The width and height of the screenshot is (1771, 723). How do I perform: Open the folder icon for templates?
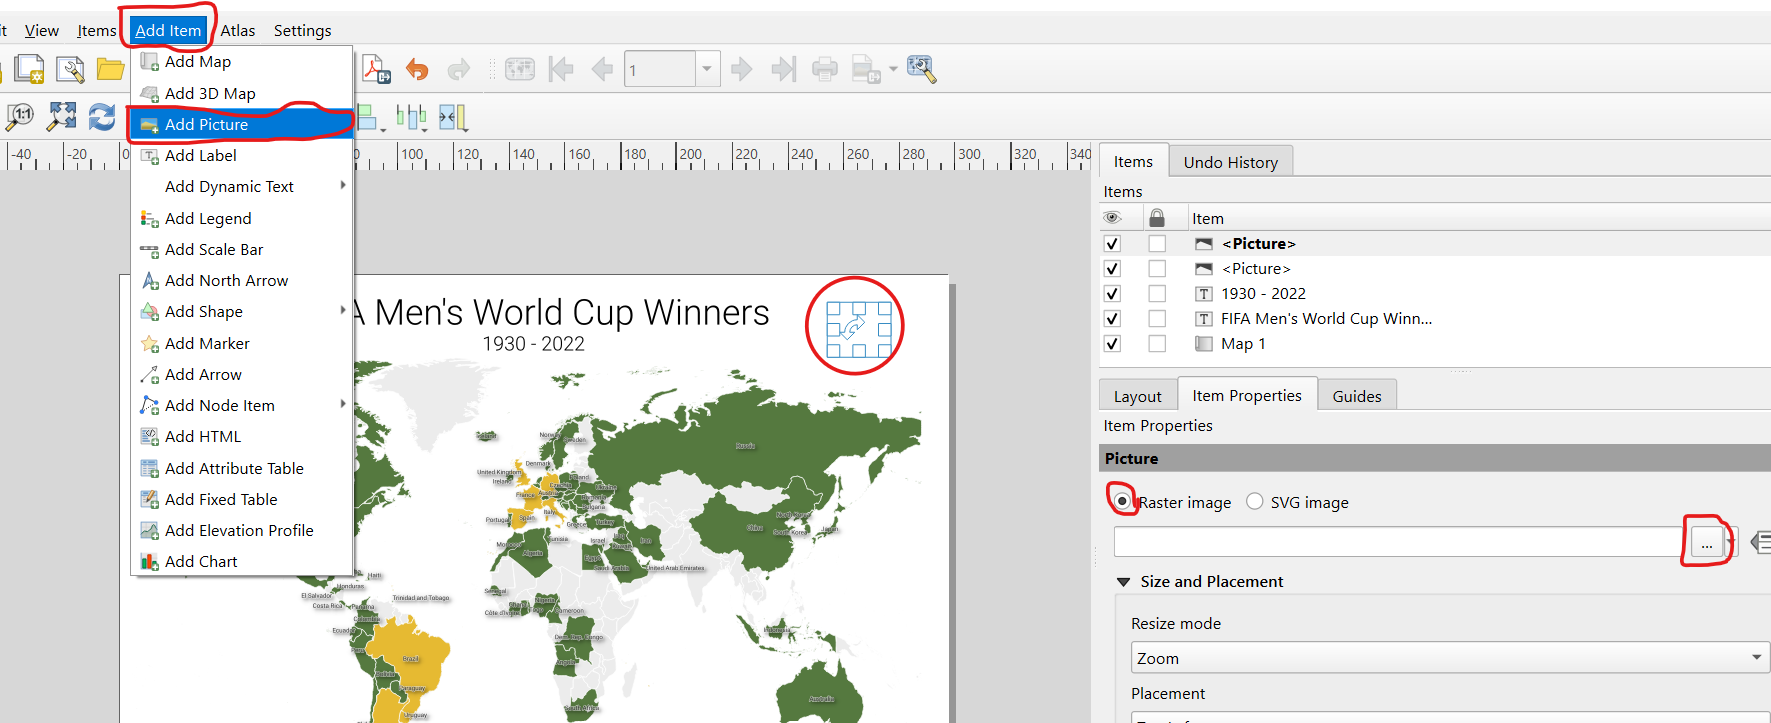coord(110,69)
